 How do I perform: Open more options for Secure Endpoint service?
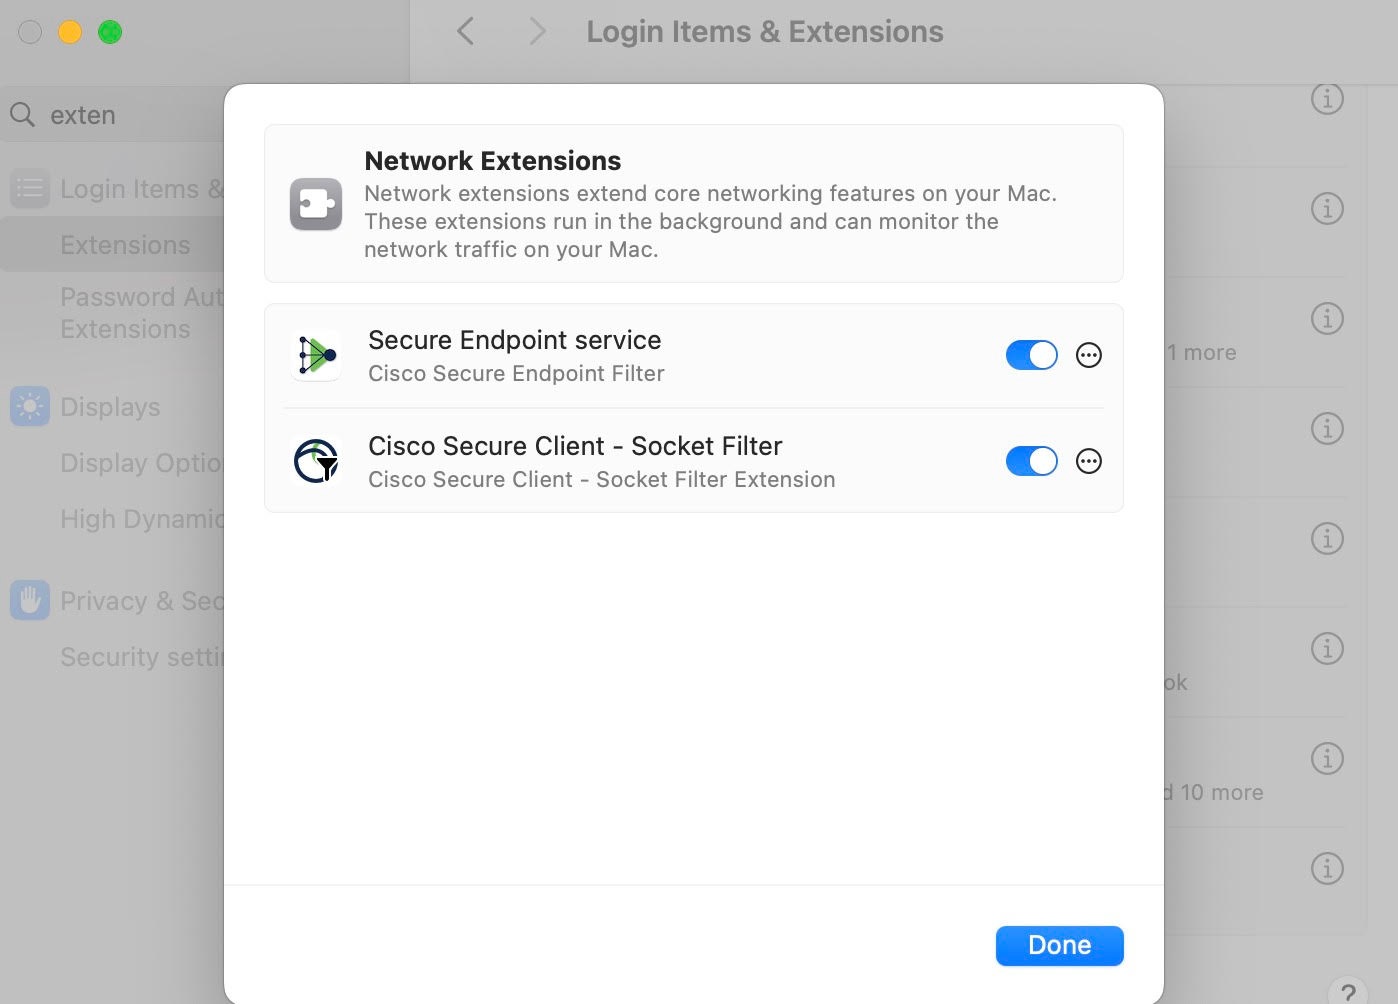coord(1089,355)
